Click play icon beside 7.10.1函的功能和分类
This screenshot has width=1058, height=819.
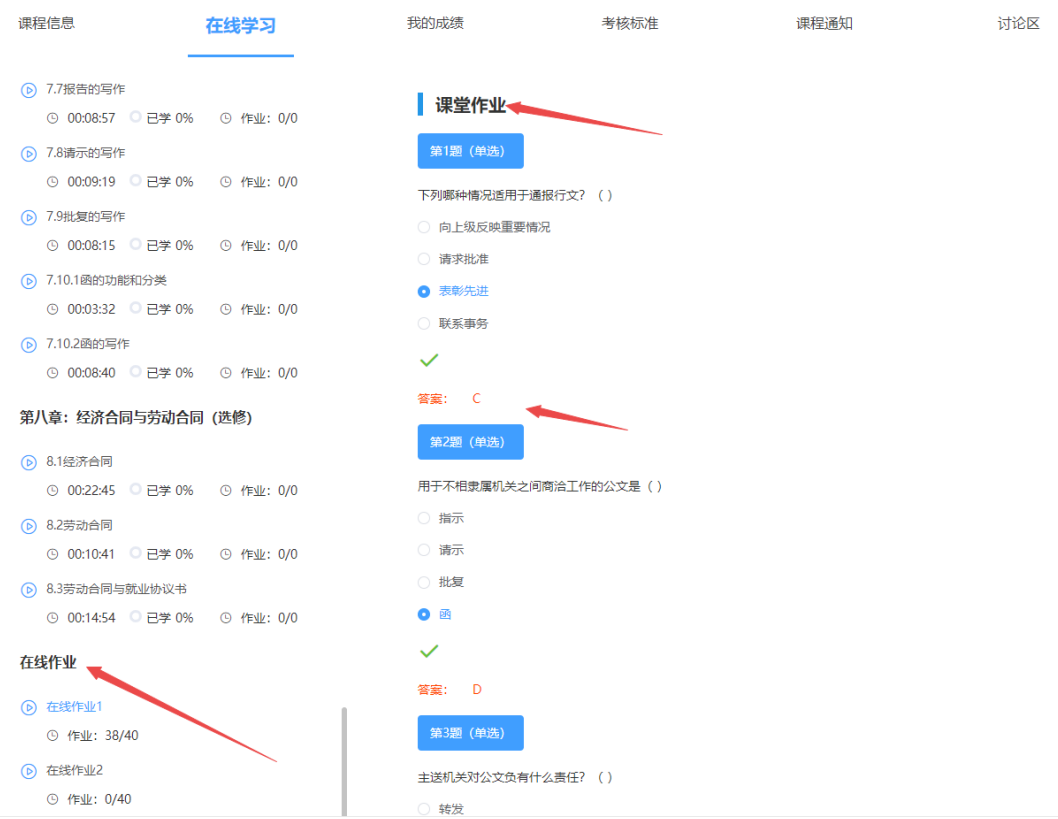[28, 281]
